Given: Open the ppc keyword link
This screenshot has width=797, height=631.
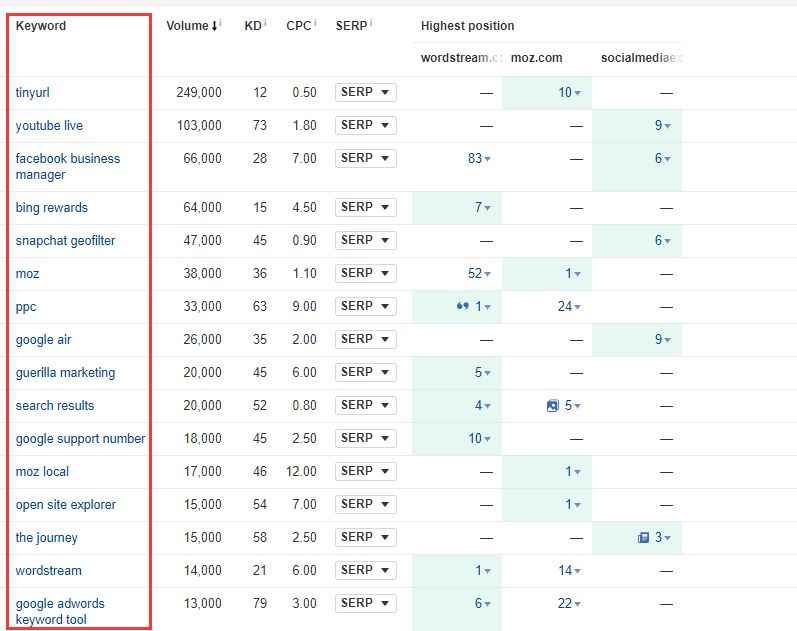Looking at the screenshot, I should coord(26,307).
